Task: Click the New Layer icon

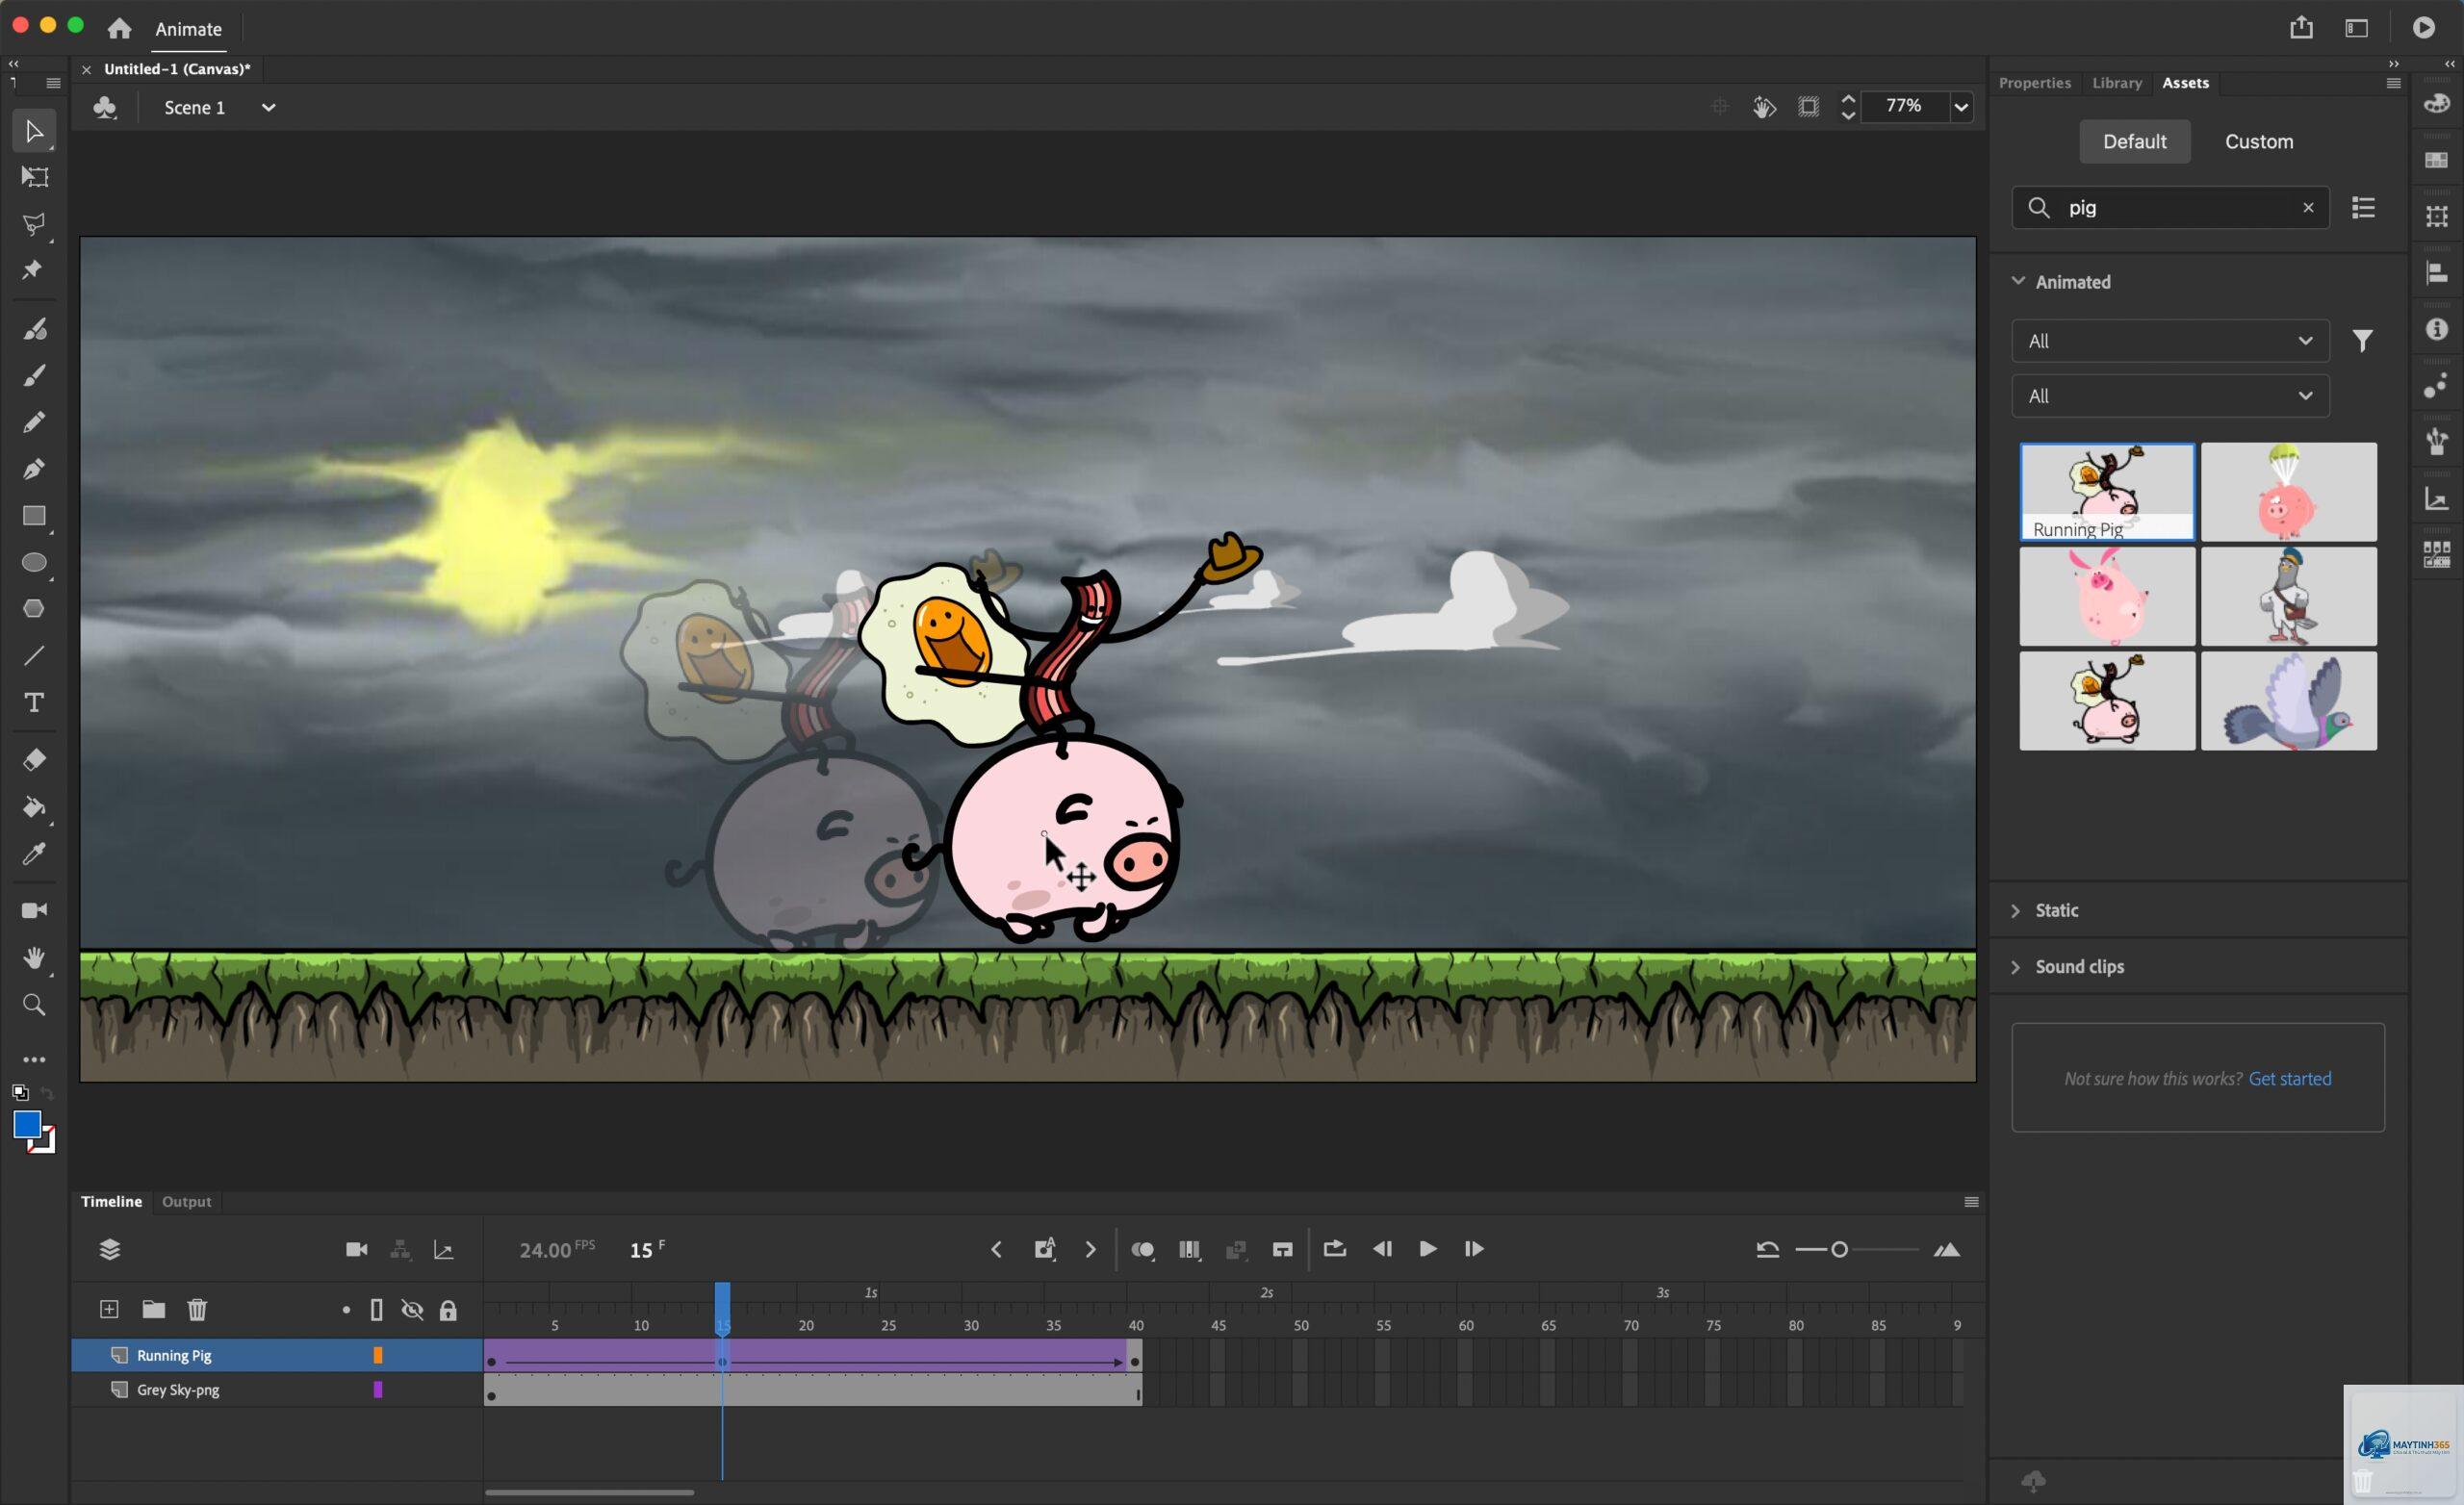Action: tap(109, 1309)
